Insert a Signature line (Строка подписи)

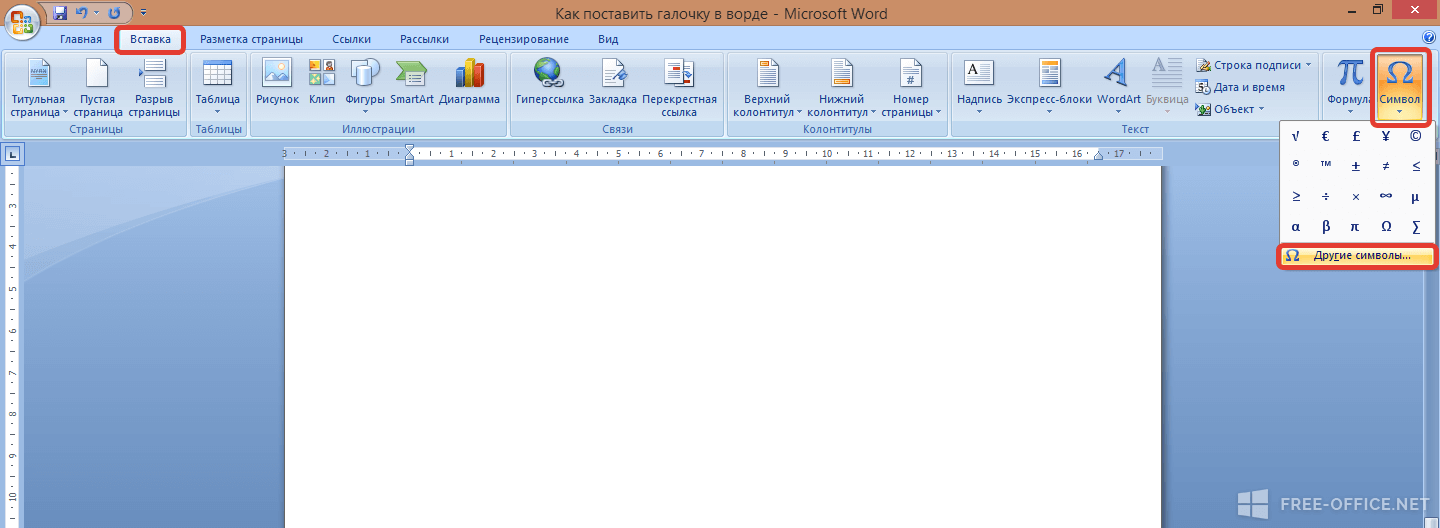coord(1254,65)
